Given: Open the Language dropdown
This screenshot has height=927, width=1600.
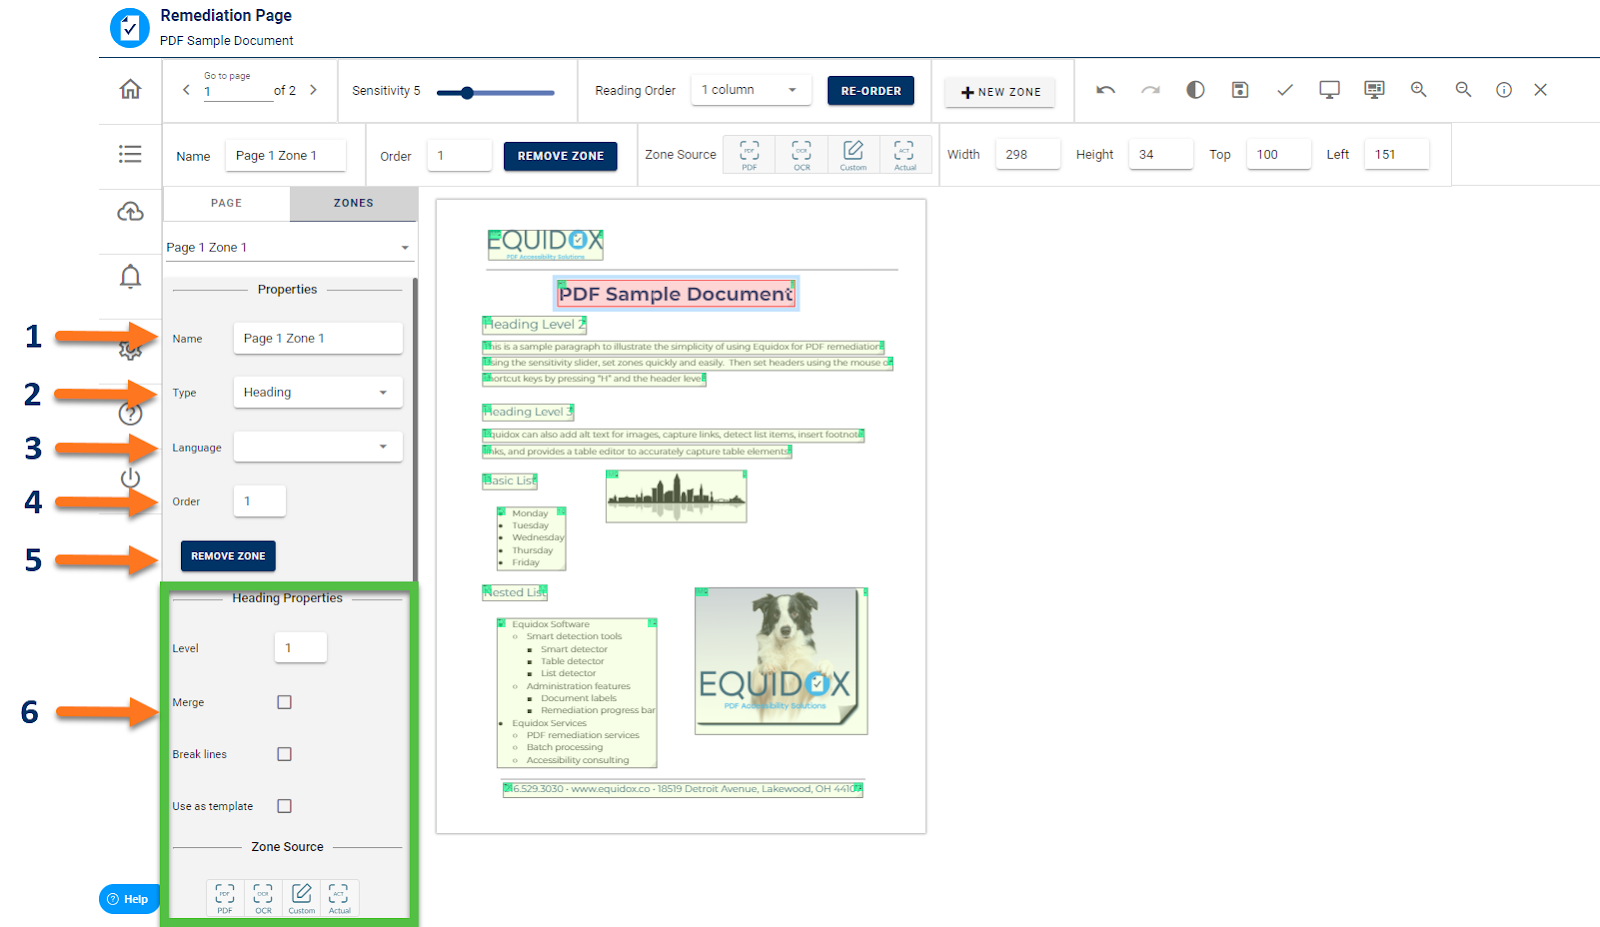Looking at the screenshot, I should pos(318,447).
